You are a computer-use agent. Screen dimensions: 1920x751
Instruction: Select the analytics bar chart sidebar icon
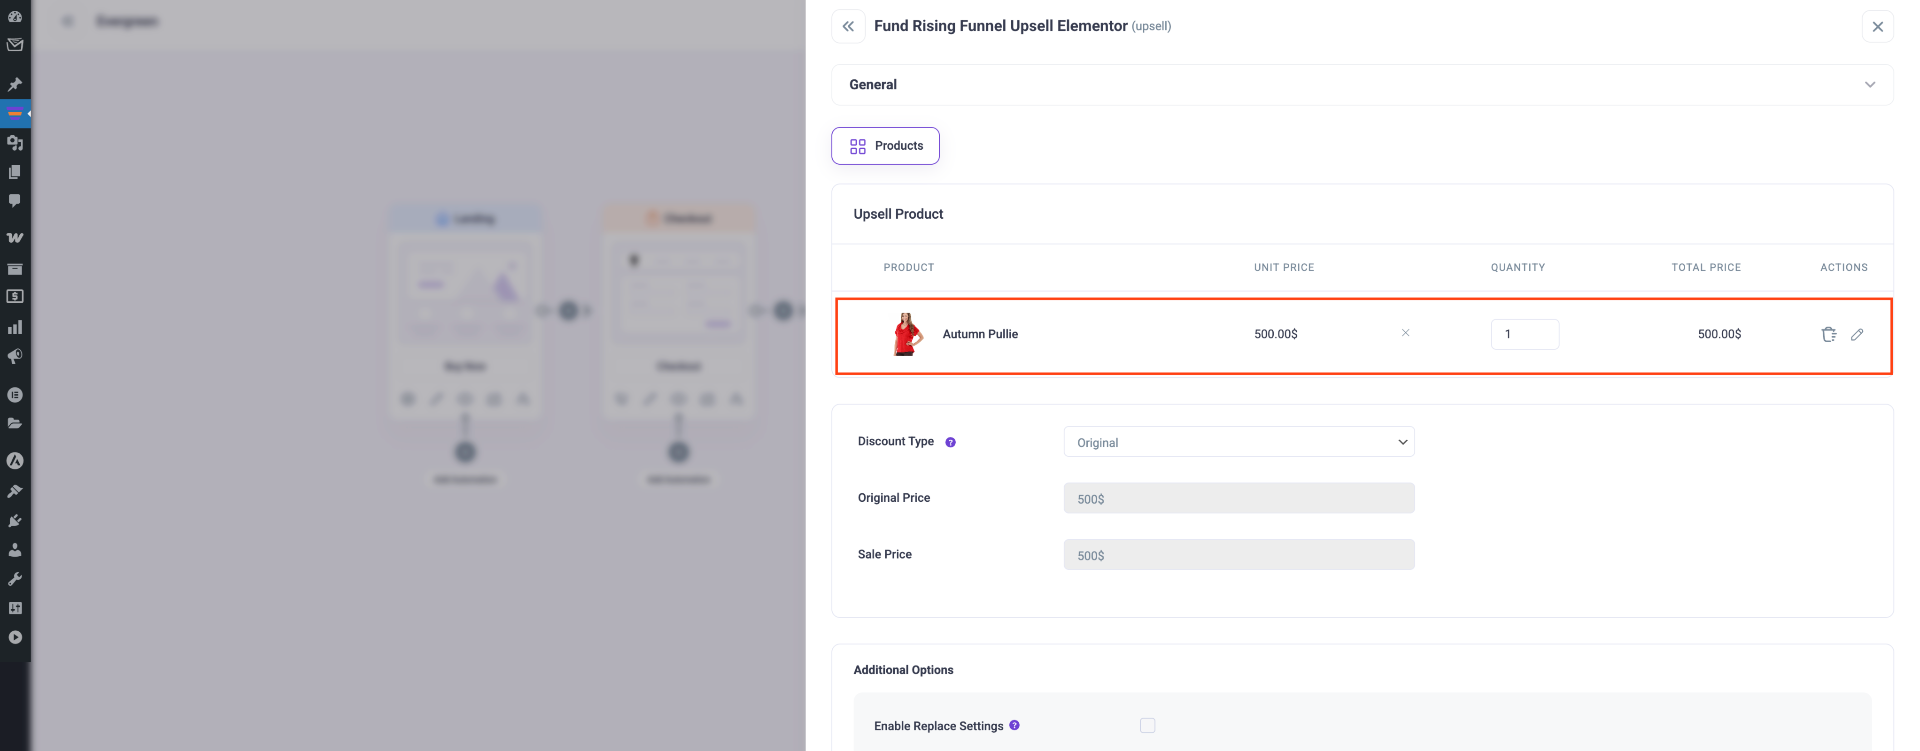tap(15, 326)
